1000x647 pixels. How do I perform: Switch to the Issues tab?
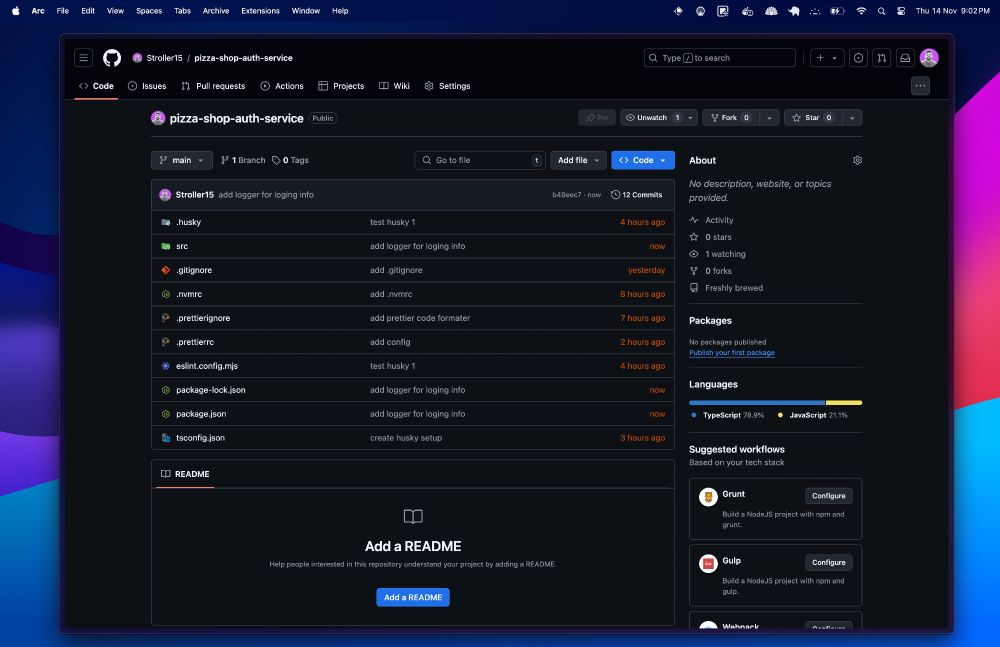click(147, 86)
